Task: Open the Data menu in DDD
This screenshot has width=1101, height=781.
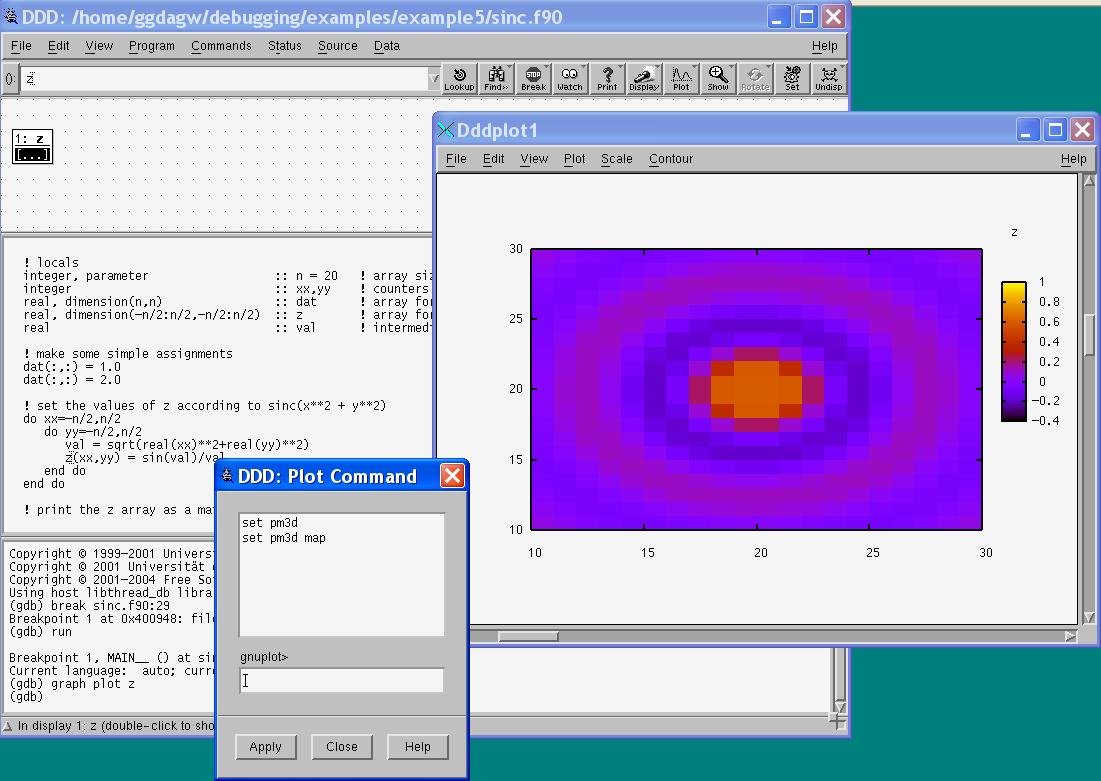Action: point(386,46)
